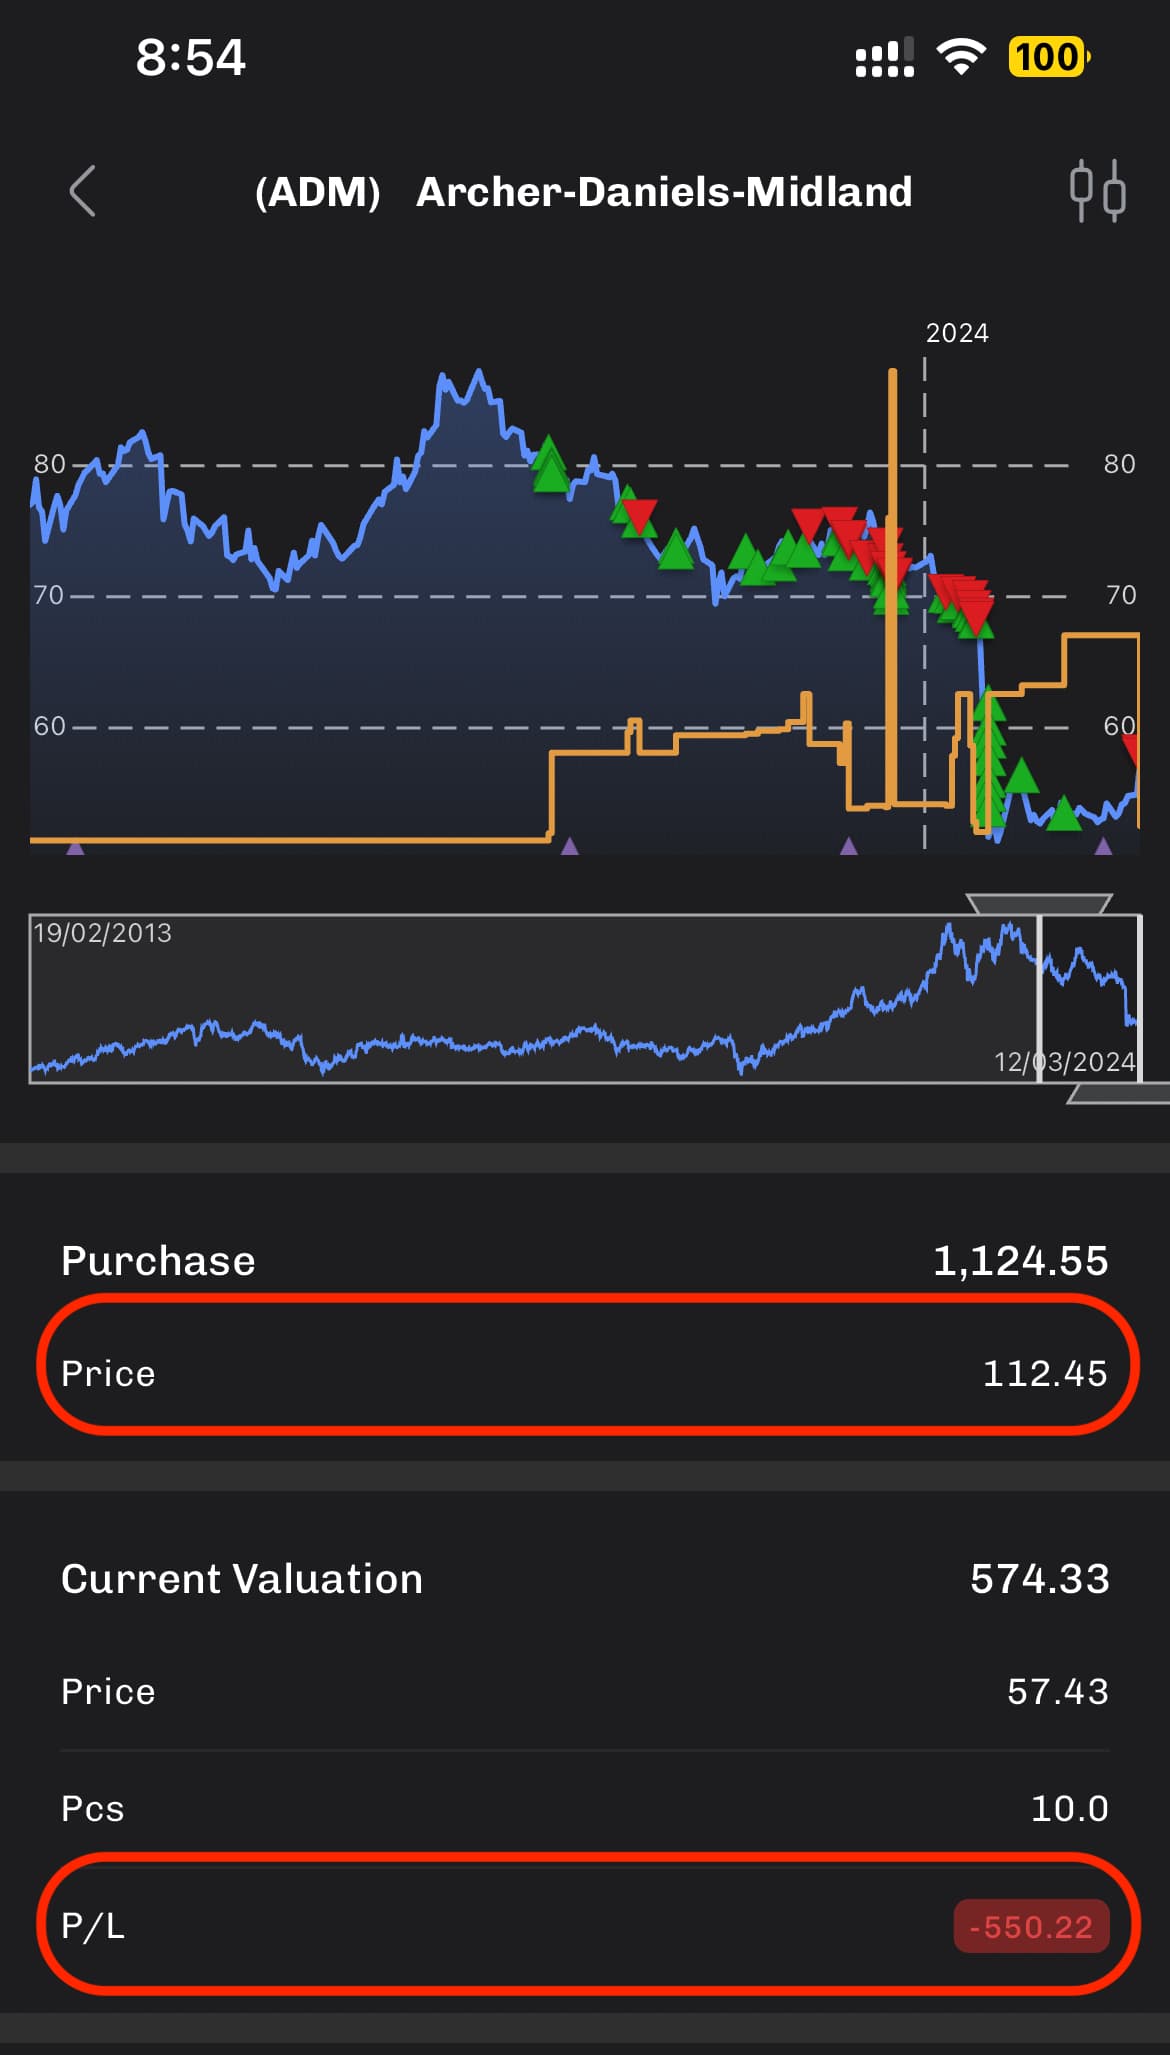Tap the 19/02/2013 start date label

tap(103, 933)
